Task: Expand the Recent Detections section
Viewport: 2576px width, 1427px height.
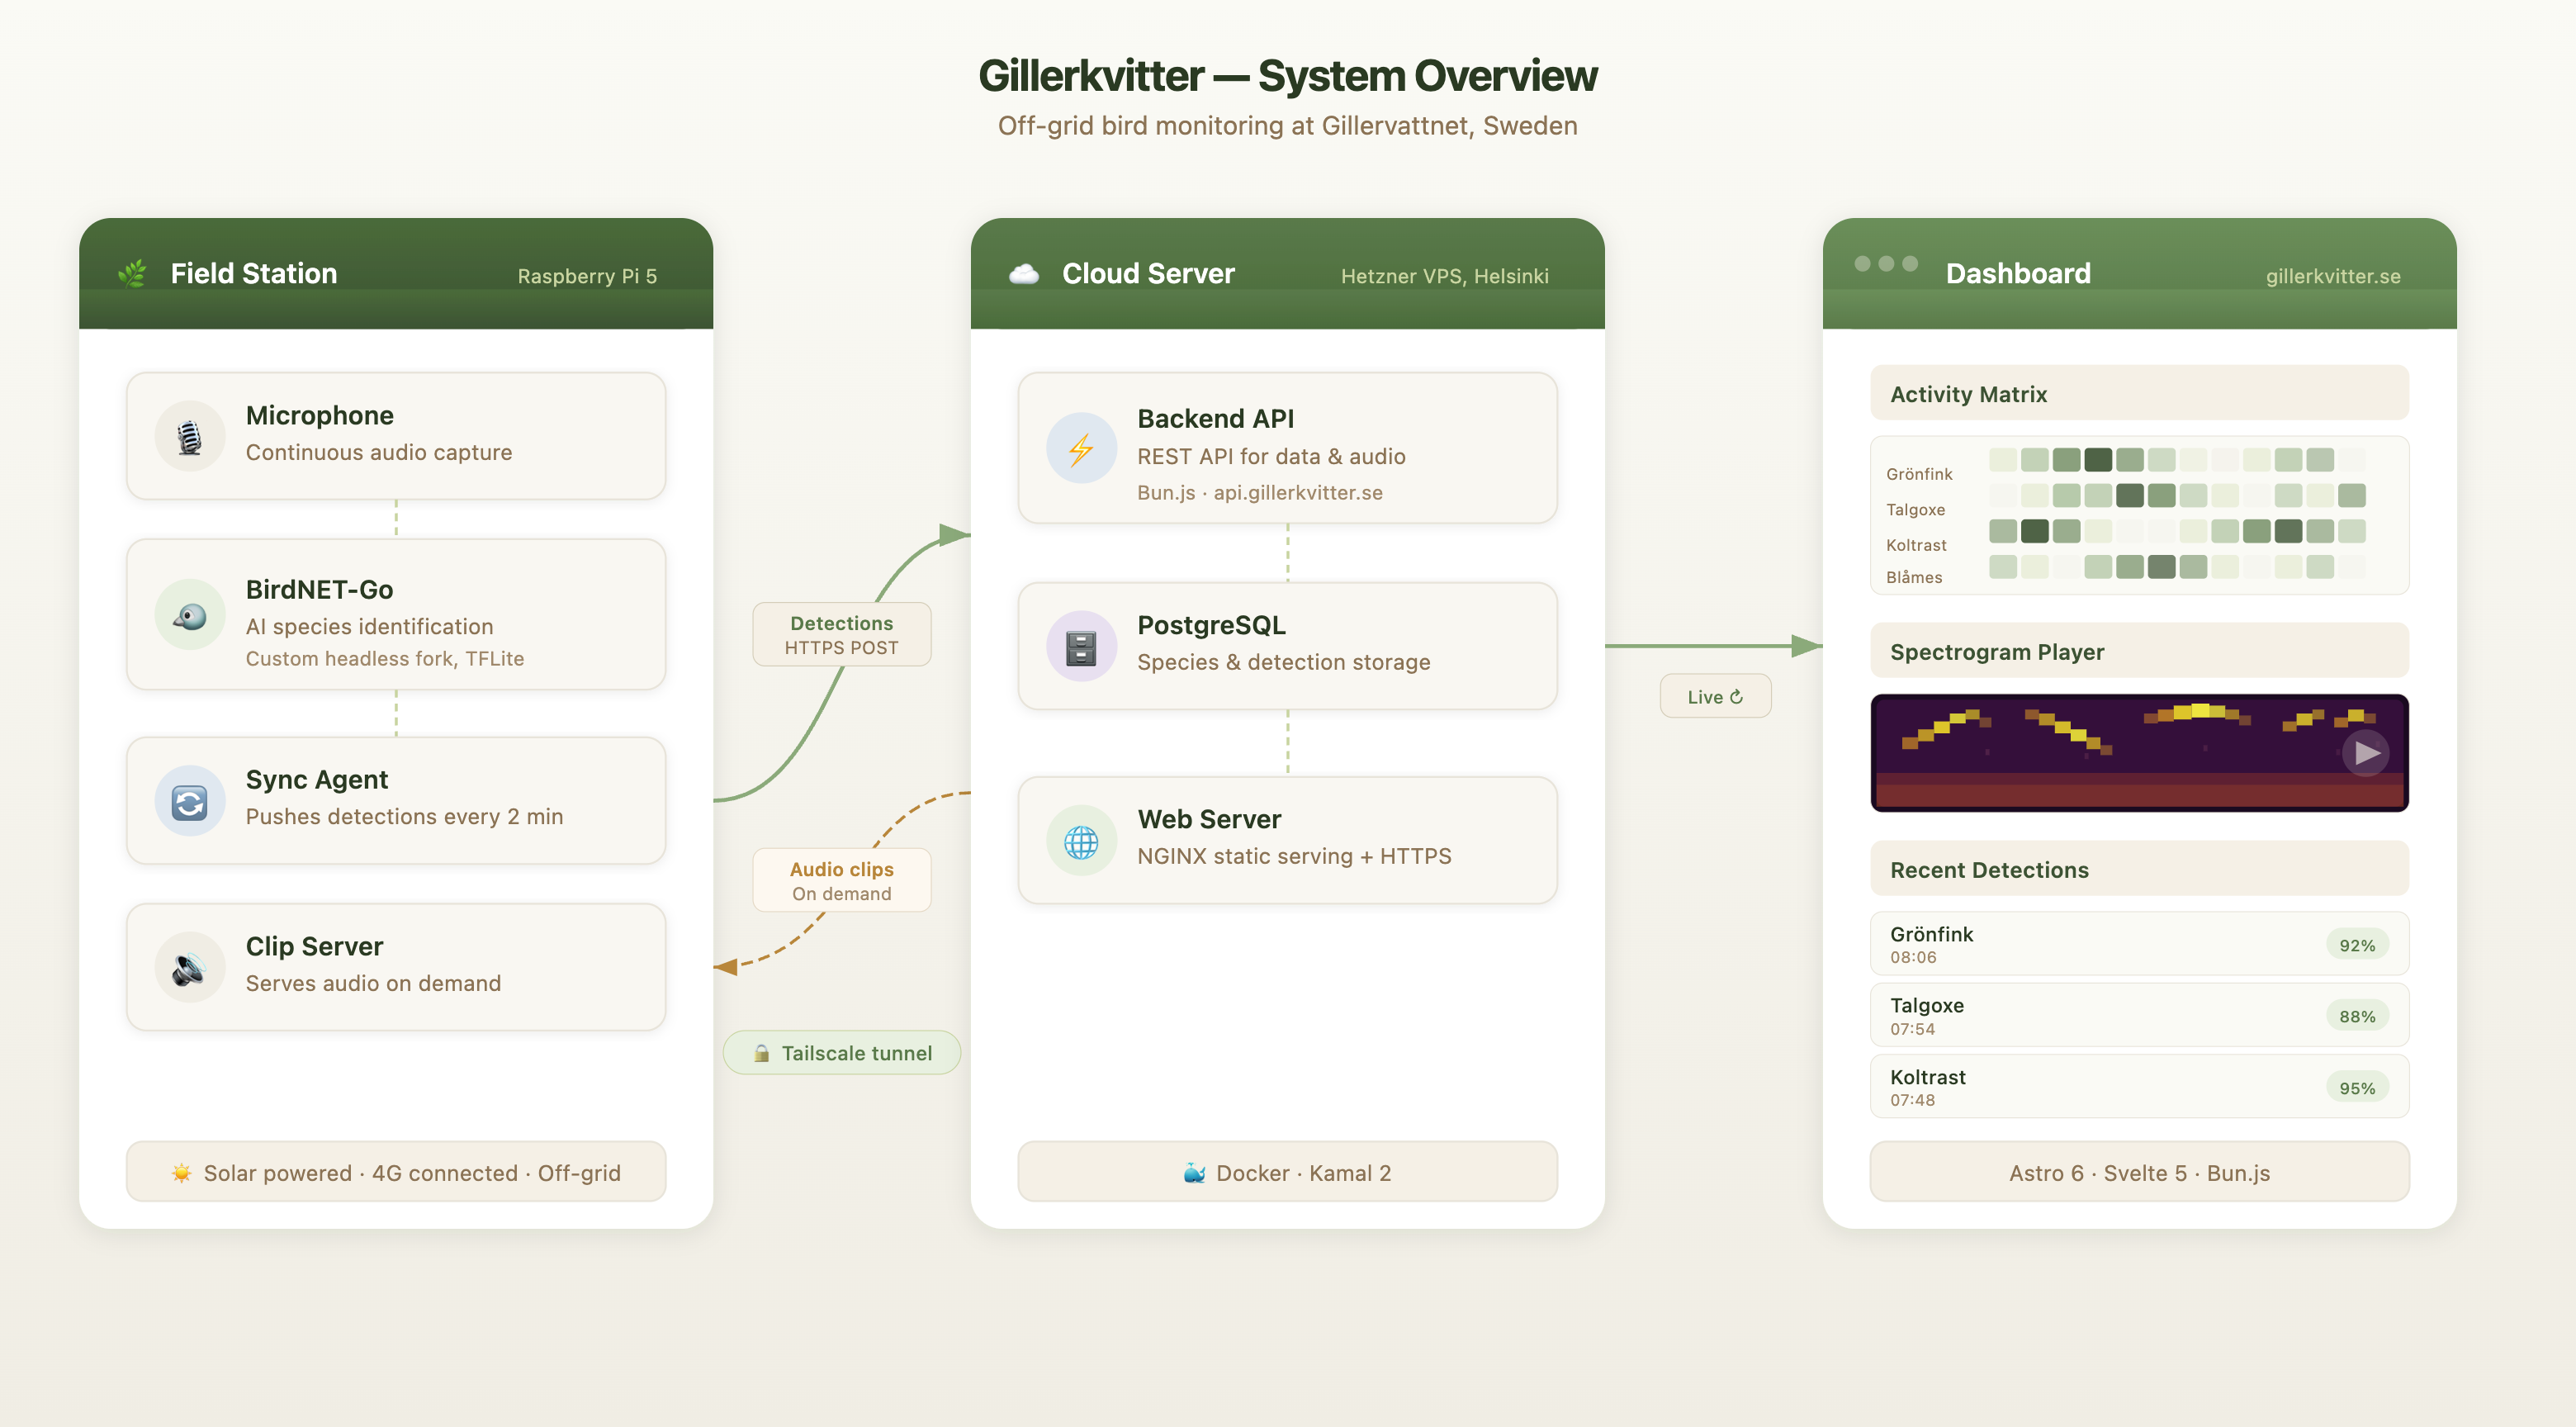Action: tap(2139, 869)
